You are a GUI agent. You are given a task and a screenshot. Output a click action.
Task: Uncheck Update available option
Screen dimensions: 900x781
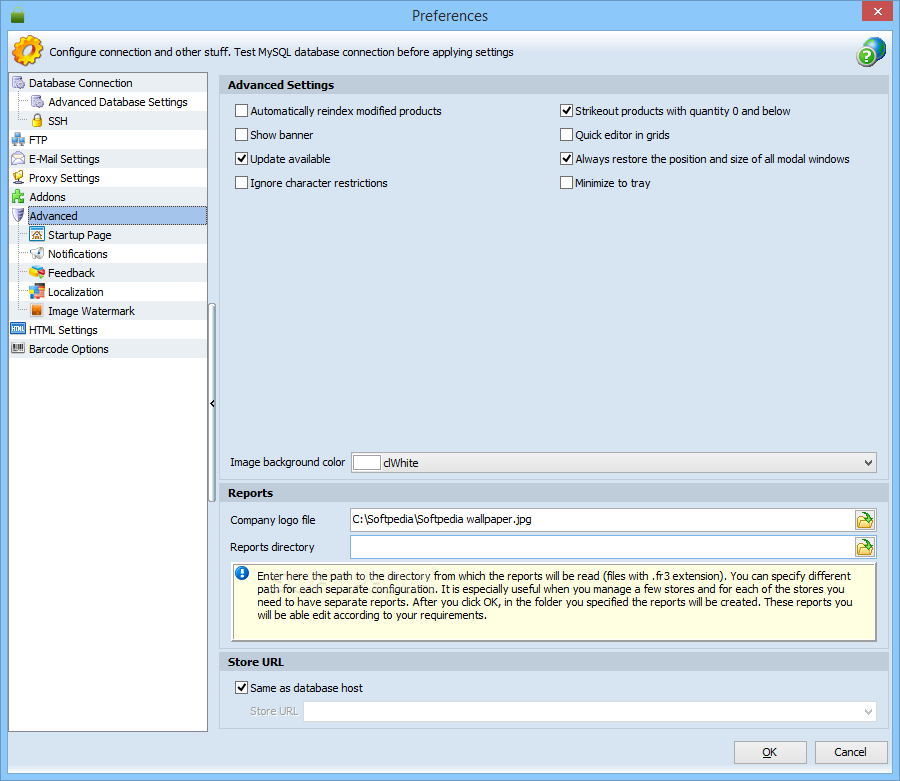point(242,159)
